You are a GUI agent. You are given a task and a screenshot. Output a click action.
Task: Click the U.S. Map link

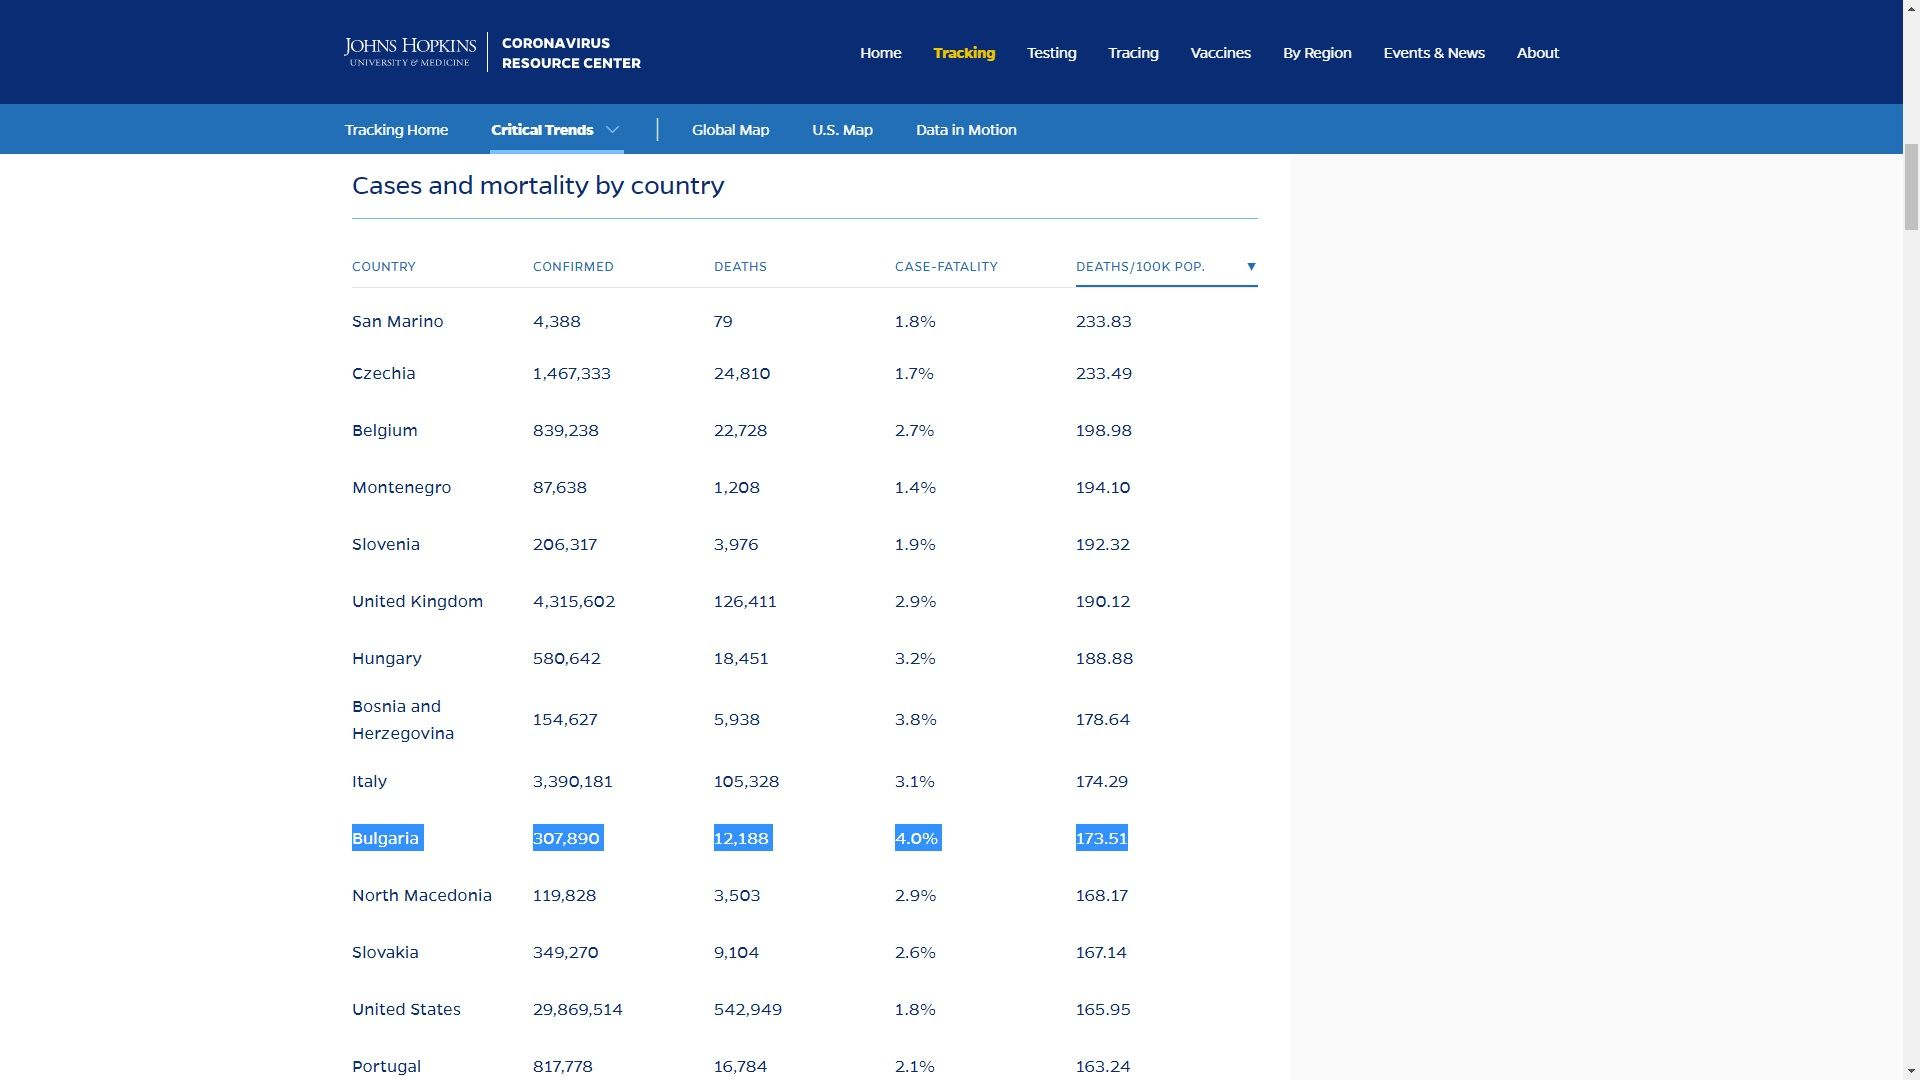pyautogui.click(x=841, y=129)
